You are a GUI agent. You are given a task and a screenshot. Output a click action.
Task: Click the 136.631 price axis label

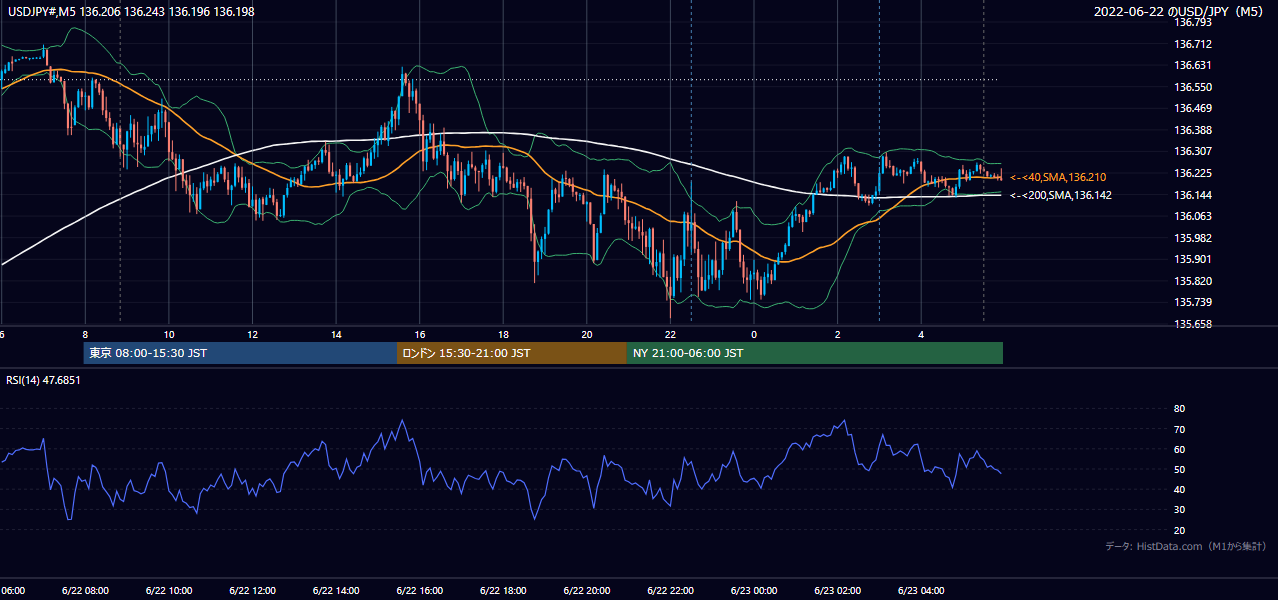tap(1194, 65)
